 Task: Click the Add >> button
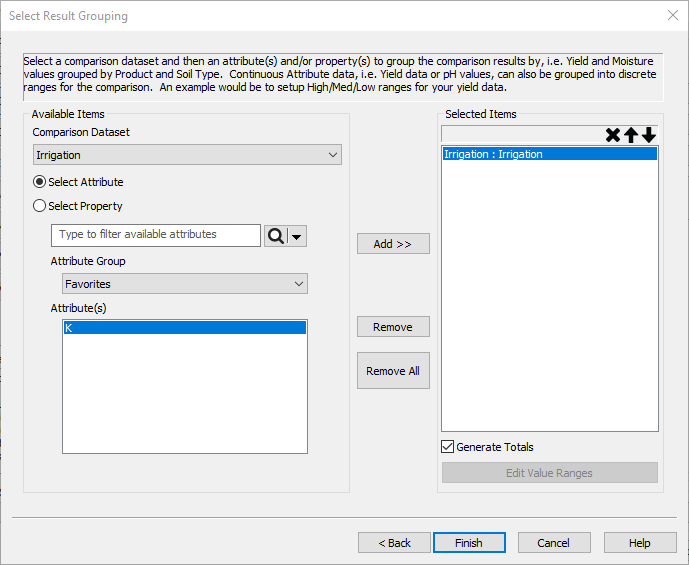(x=393, y=244)
